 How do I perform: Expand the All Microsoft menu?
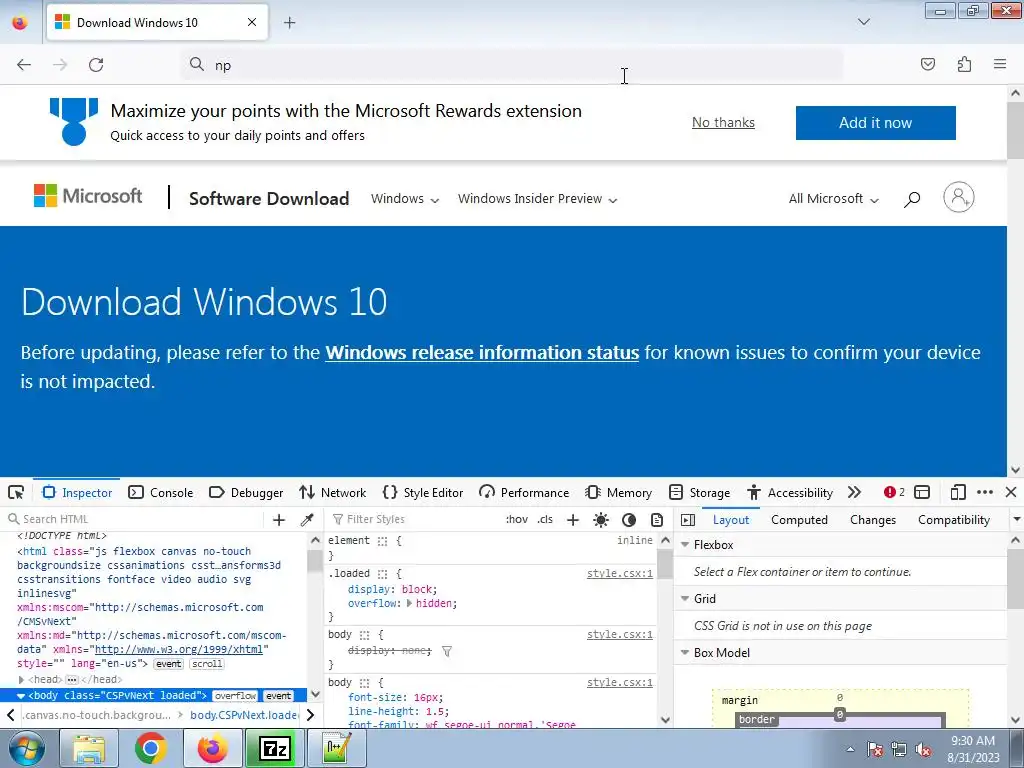point(833,199)
